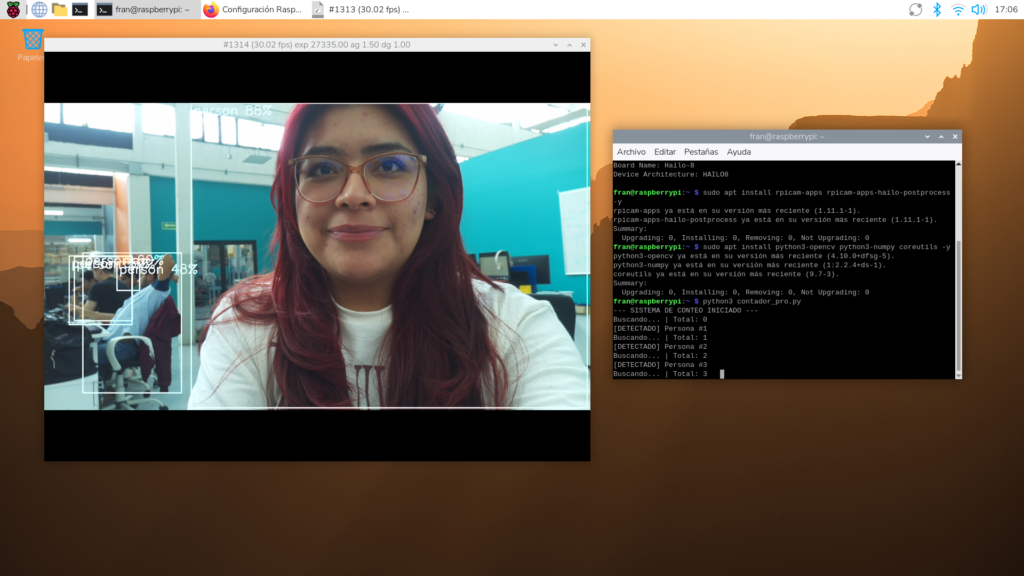Click 'SISTEMA DE CONTEO INICIADO' line
The image size is (1024, 576).
686,311
